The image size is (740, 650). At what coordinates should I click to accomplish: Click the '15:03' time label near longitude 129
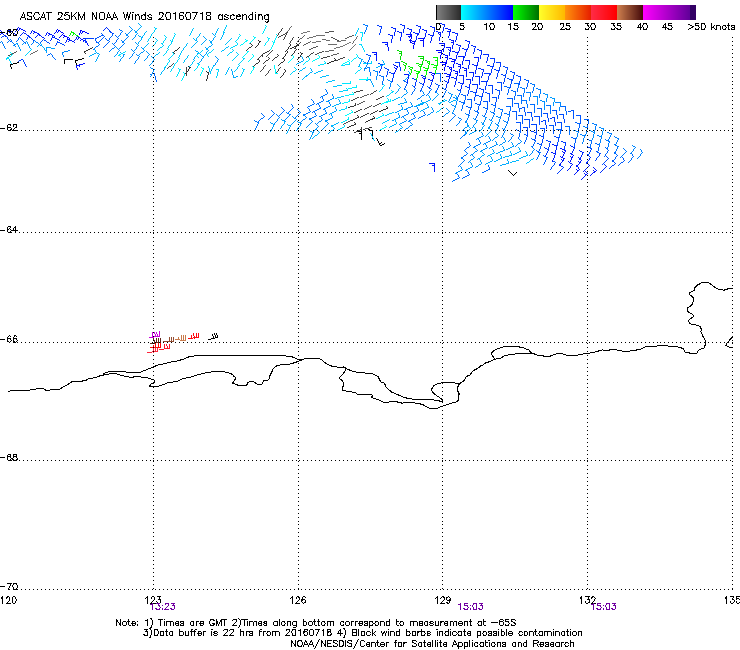pos(471,607)
